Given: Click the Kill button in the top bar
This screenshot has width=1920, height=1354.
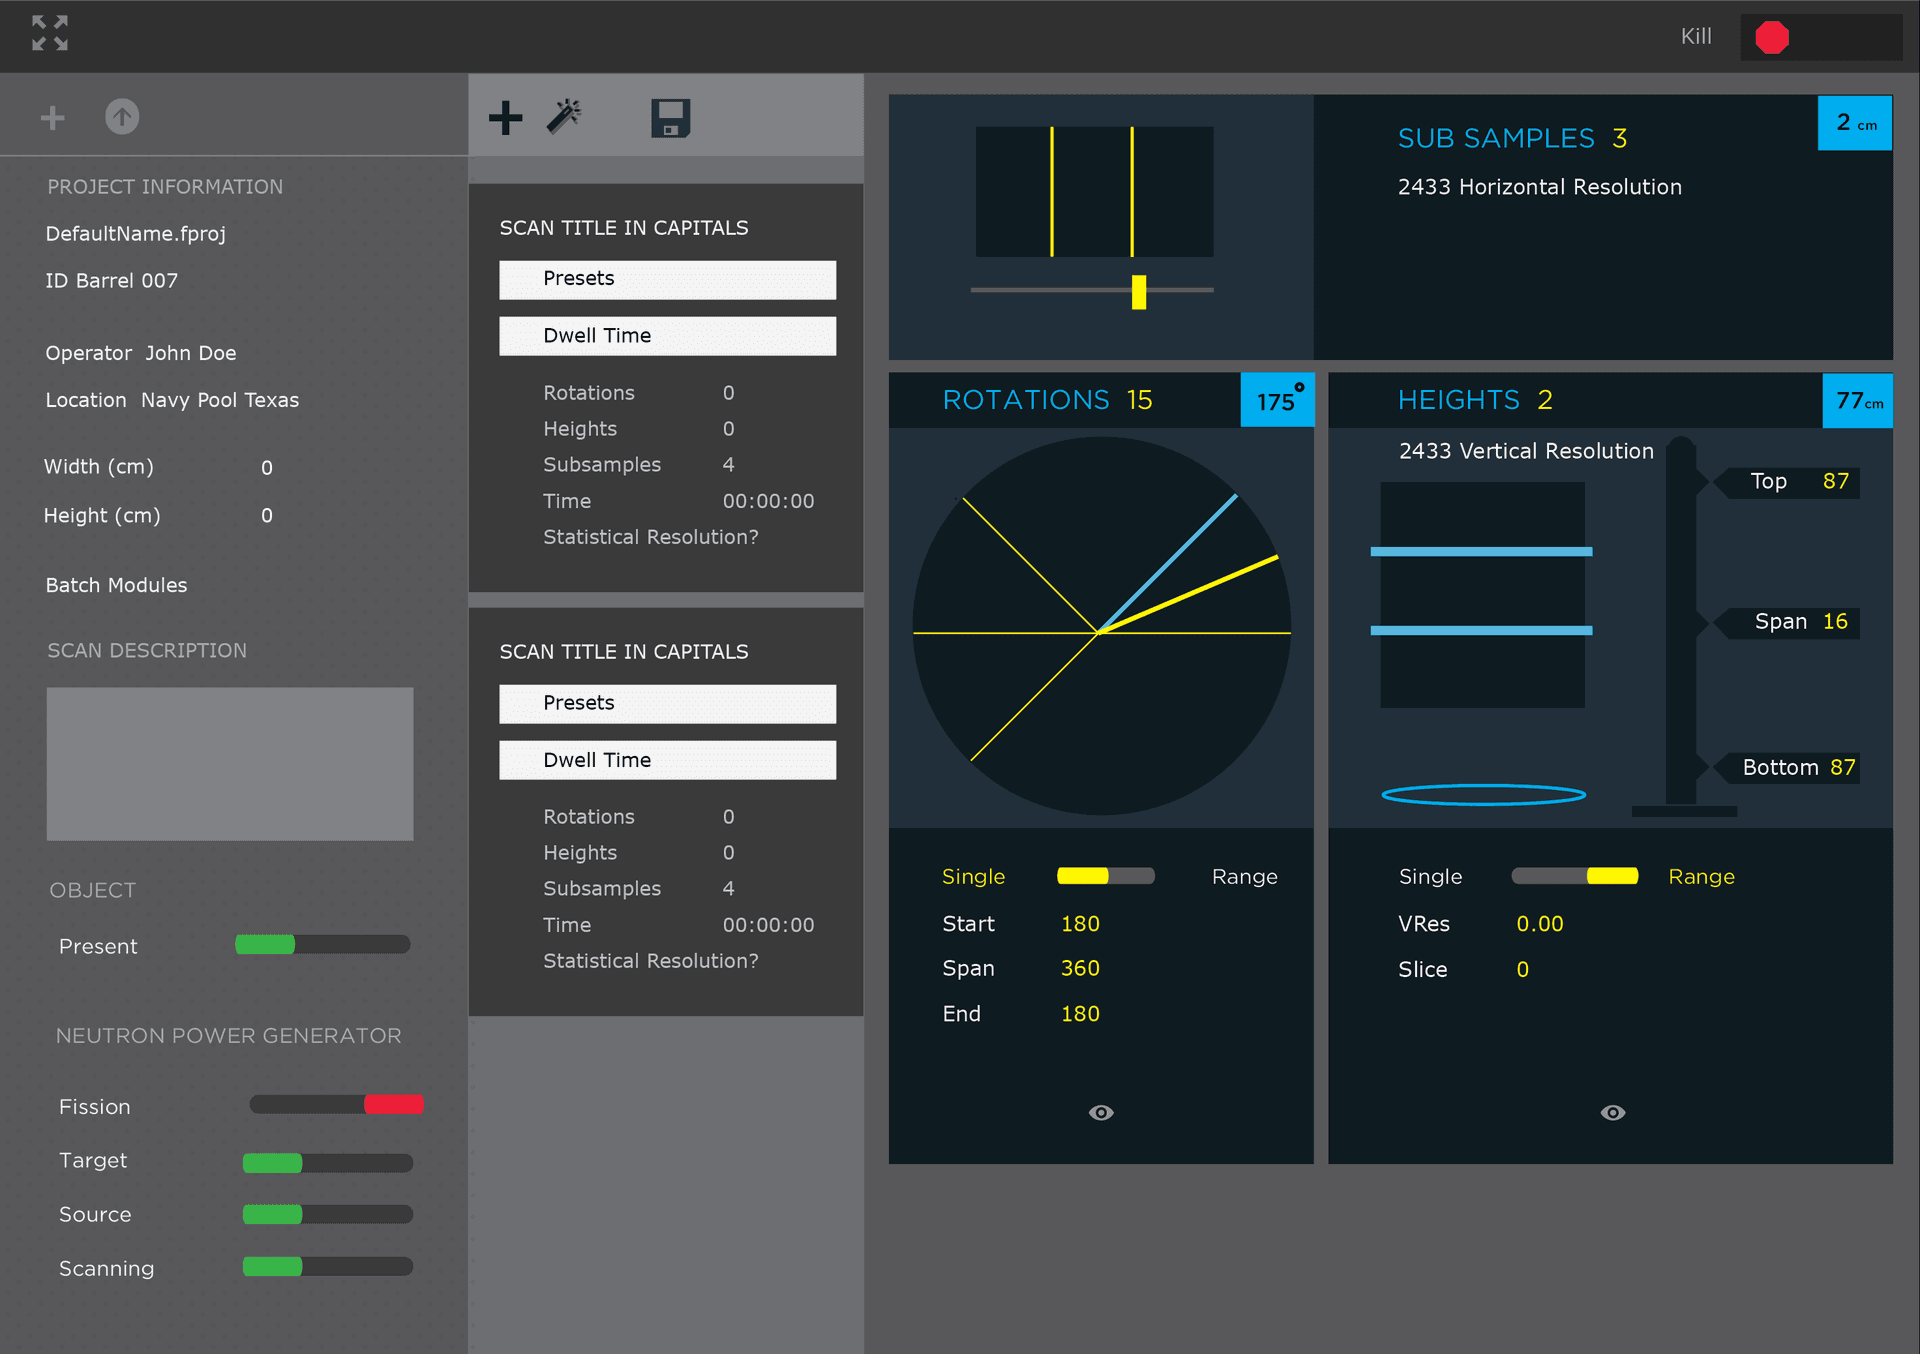Looking at the screenshot, I should (1696, 37).
